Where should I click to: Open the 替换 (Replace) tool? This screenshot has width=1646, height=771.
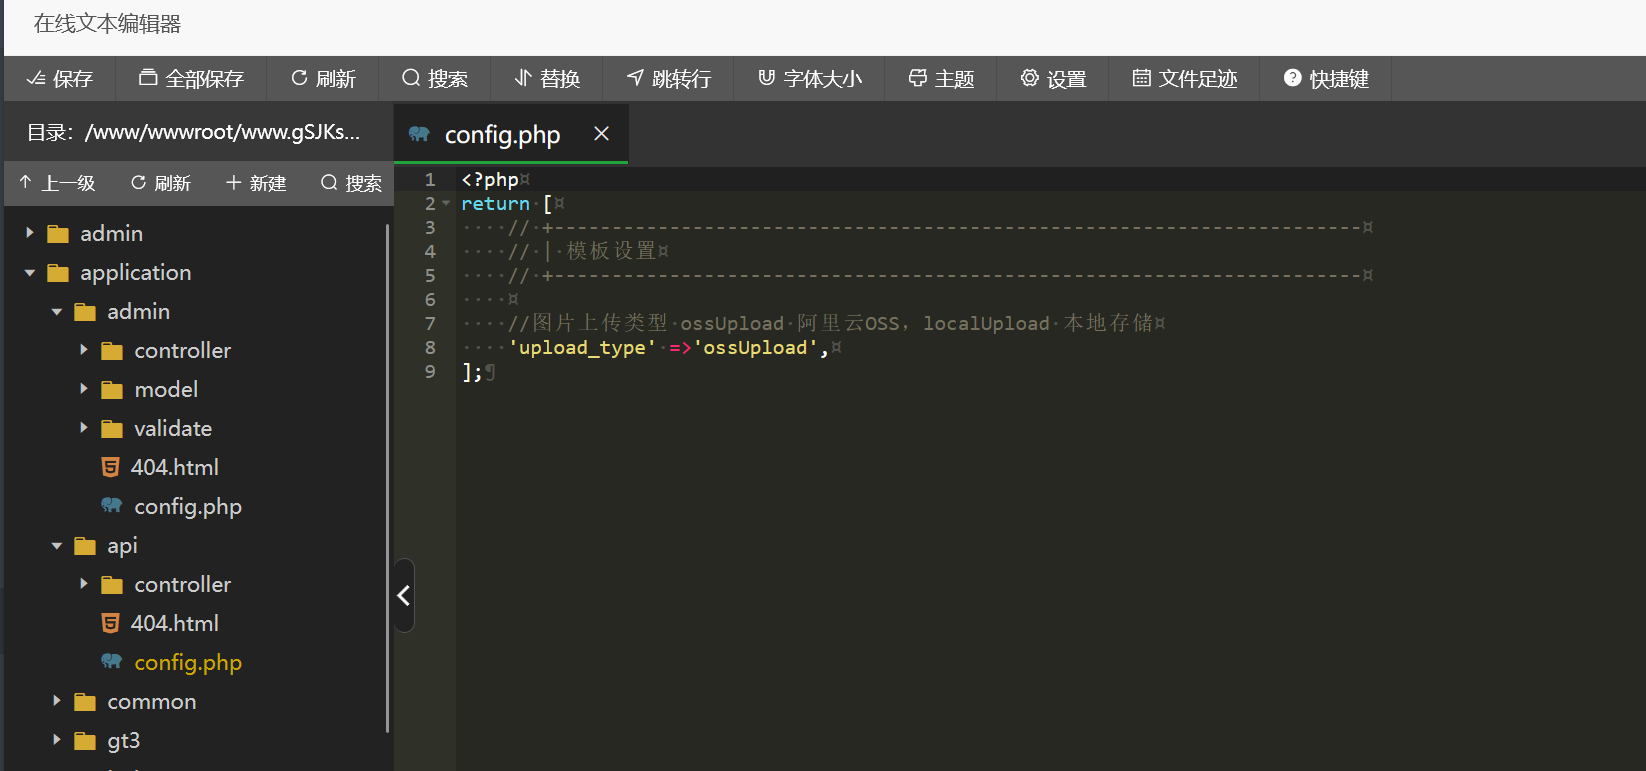click(547, 79)
